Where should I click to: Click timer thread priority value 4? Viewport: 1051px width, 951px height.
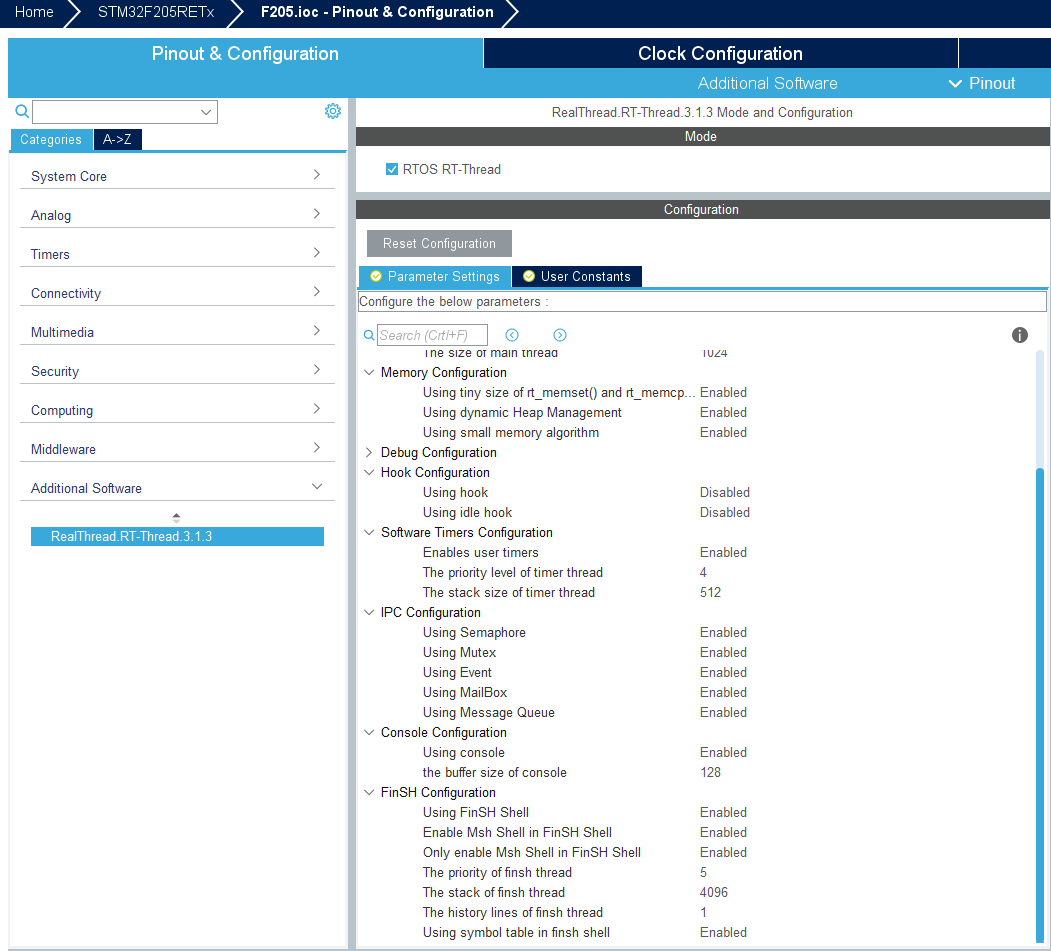point(703,572)
